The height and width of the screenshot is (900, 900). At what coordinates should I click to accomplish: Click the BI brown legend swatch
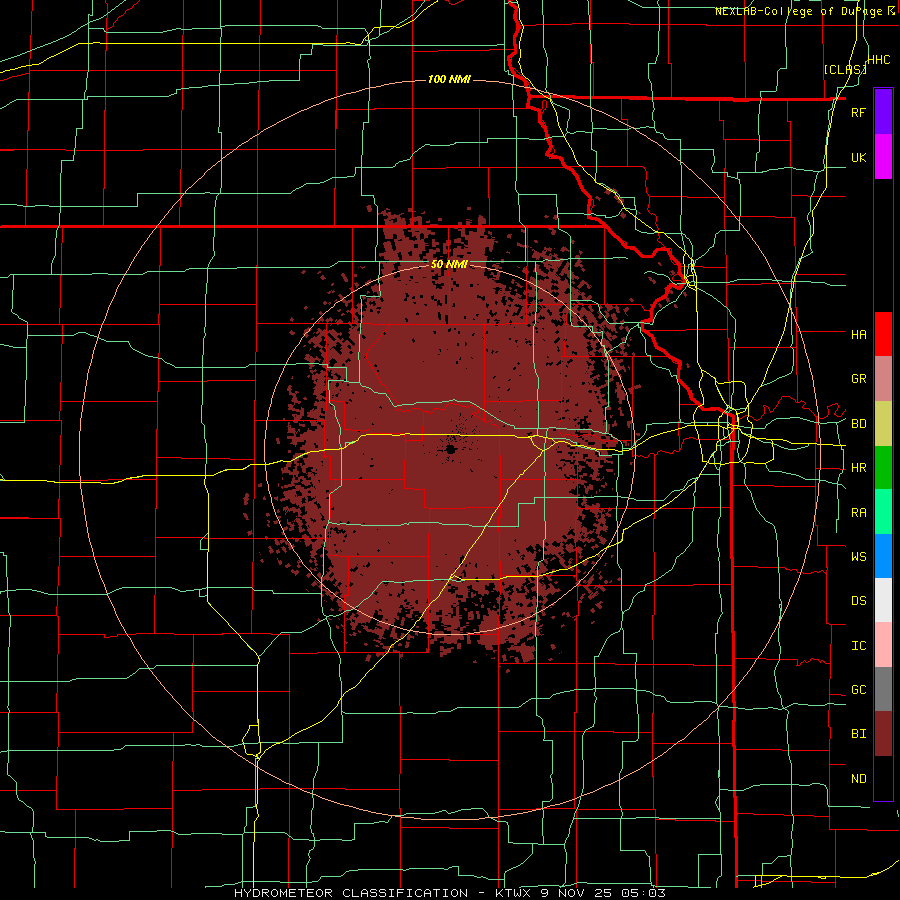point(883,734)
